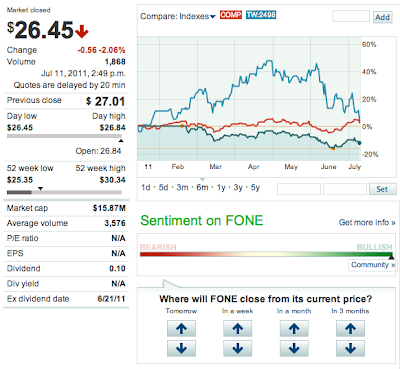Vote down arrow for In a month

point(294,348)
